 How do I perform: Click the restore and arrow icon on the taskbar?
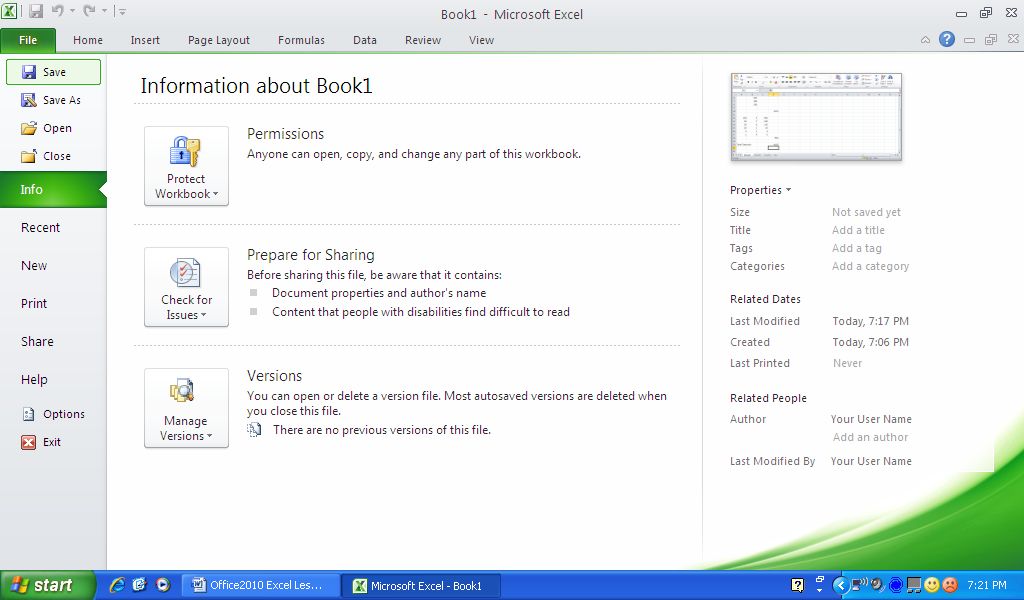tap(820, 584)
